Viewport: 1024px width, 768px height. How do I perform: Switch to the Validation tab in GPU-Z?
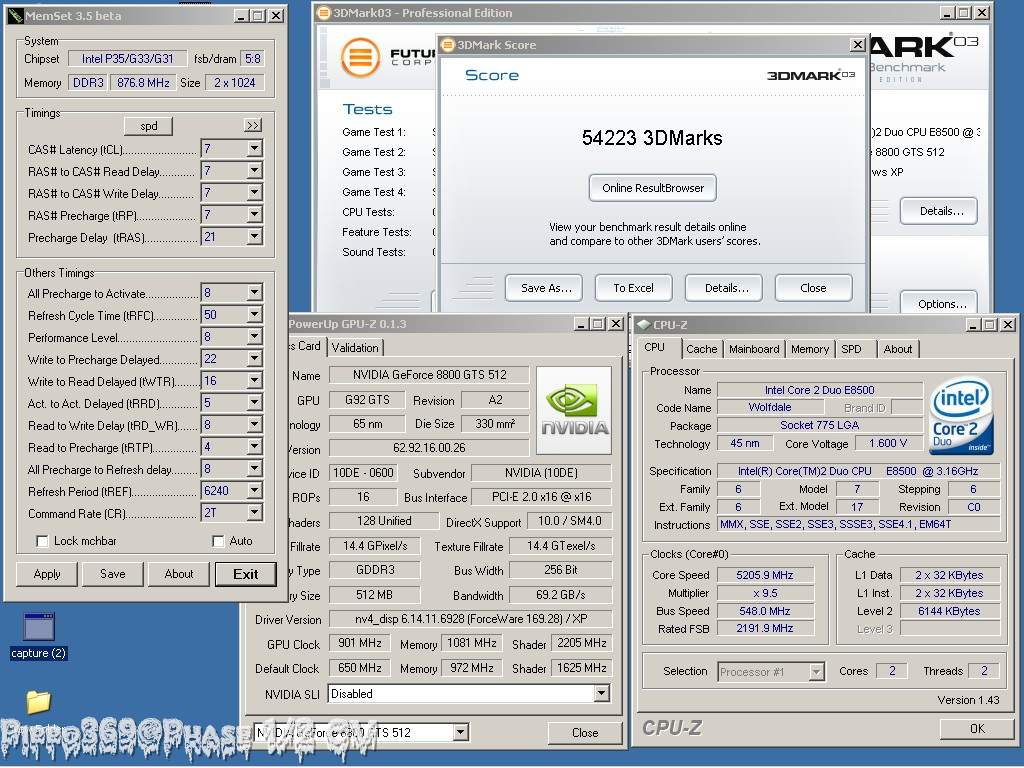coord(355,348)
